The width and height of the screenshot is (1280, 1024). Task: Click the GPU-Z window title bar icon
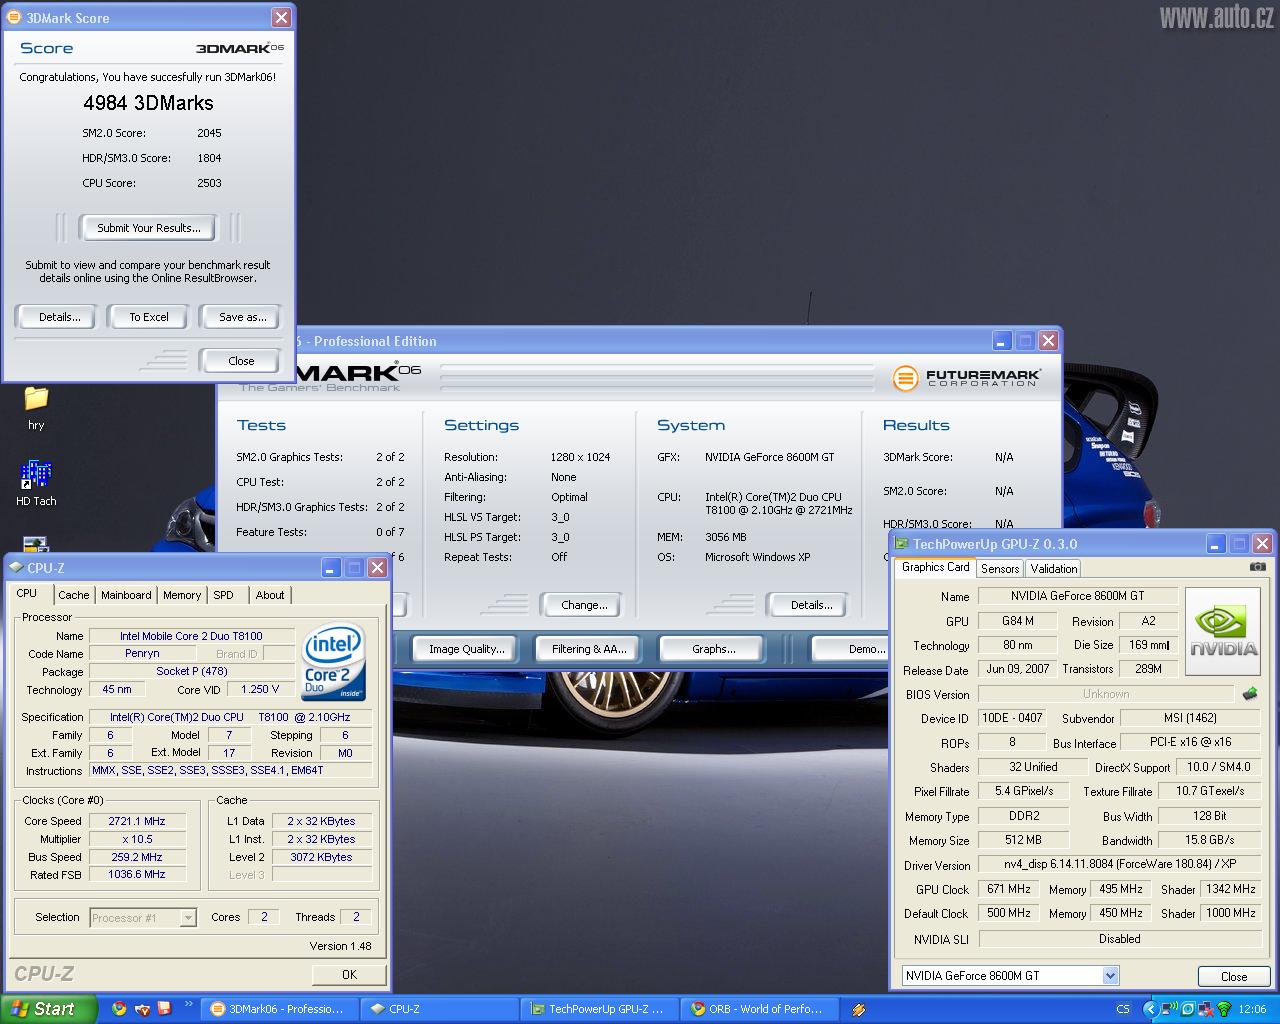[902, 544]
